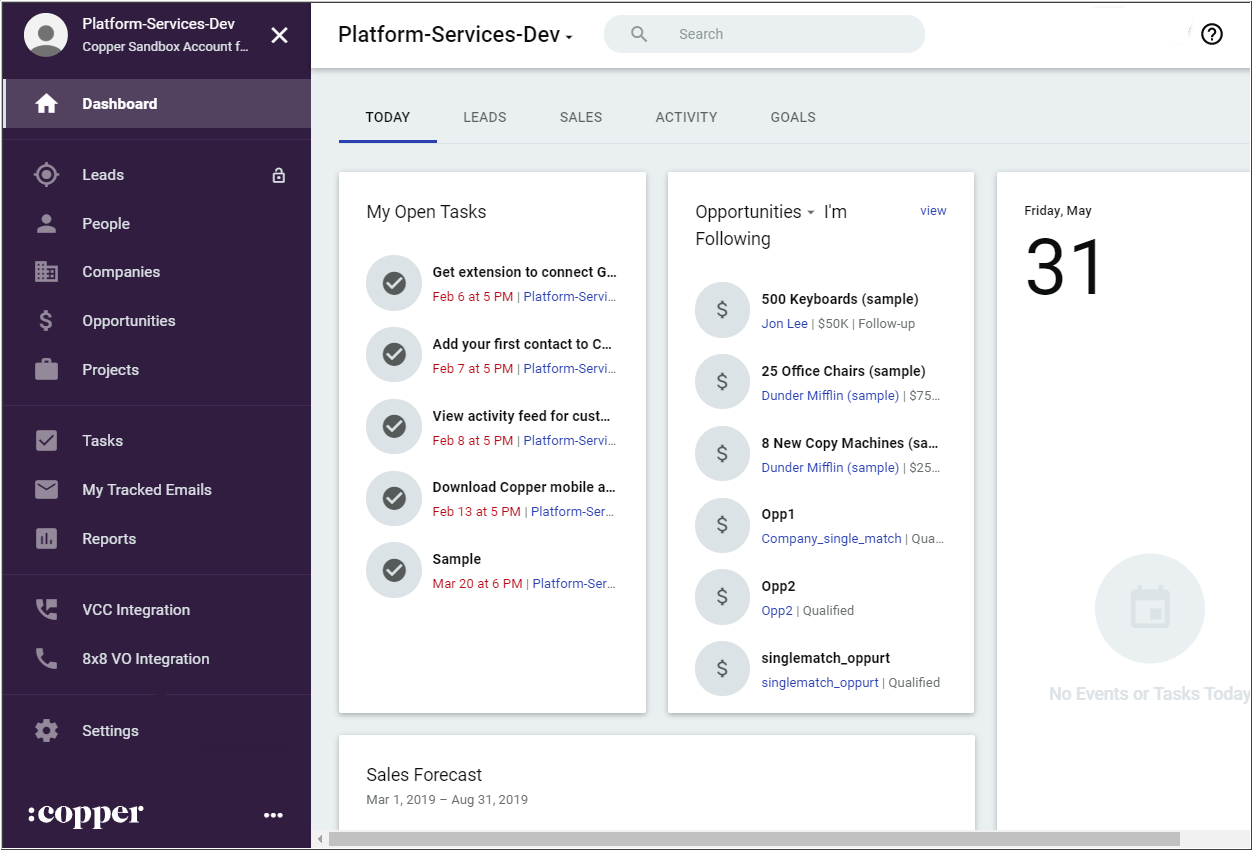This screenshot has width=1252, height=850.
Task: Click the copper logo in sidebar
Action: pos(86,815)
